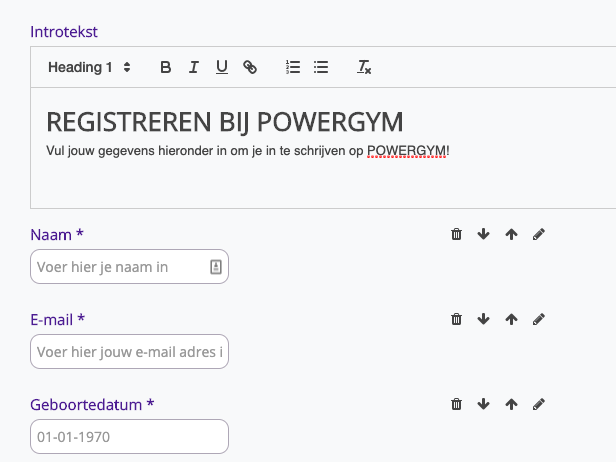This screenshot has width=616, height=462.
Task: Move the Naam field up
Action: [x=511, y=234]
